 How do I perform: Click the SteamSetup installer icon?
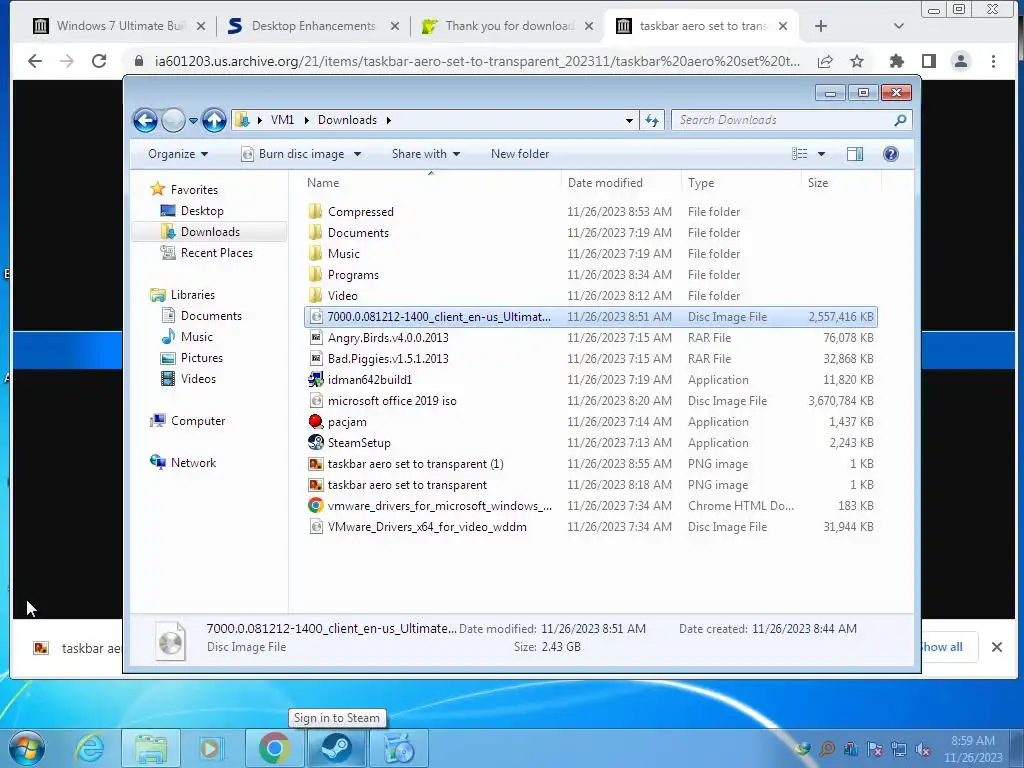(315, 443)
